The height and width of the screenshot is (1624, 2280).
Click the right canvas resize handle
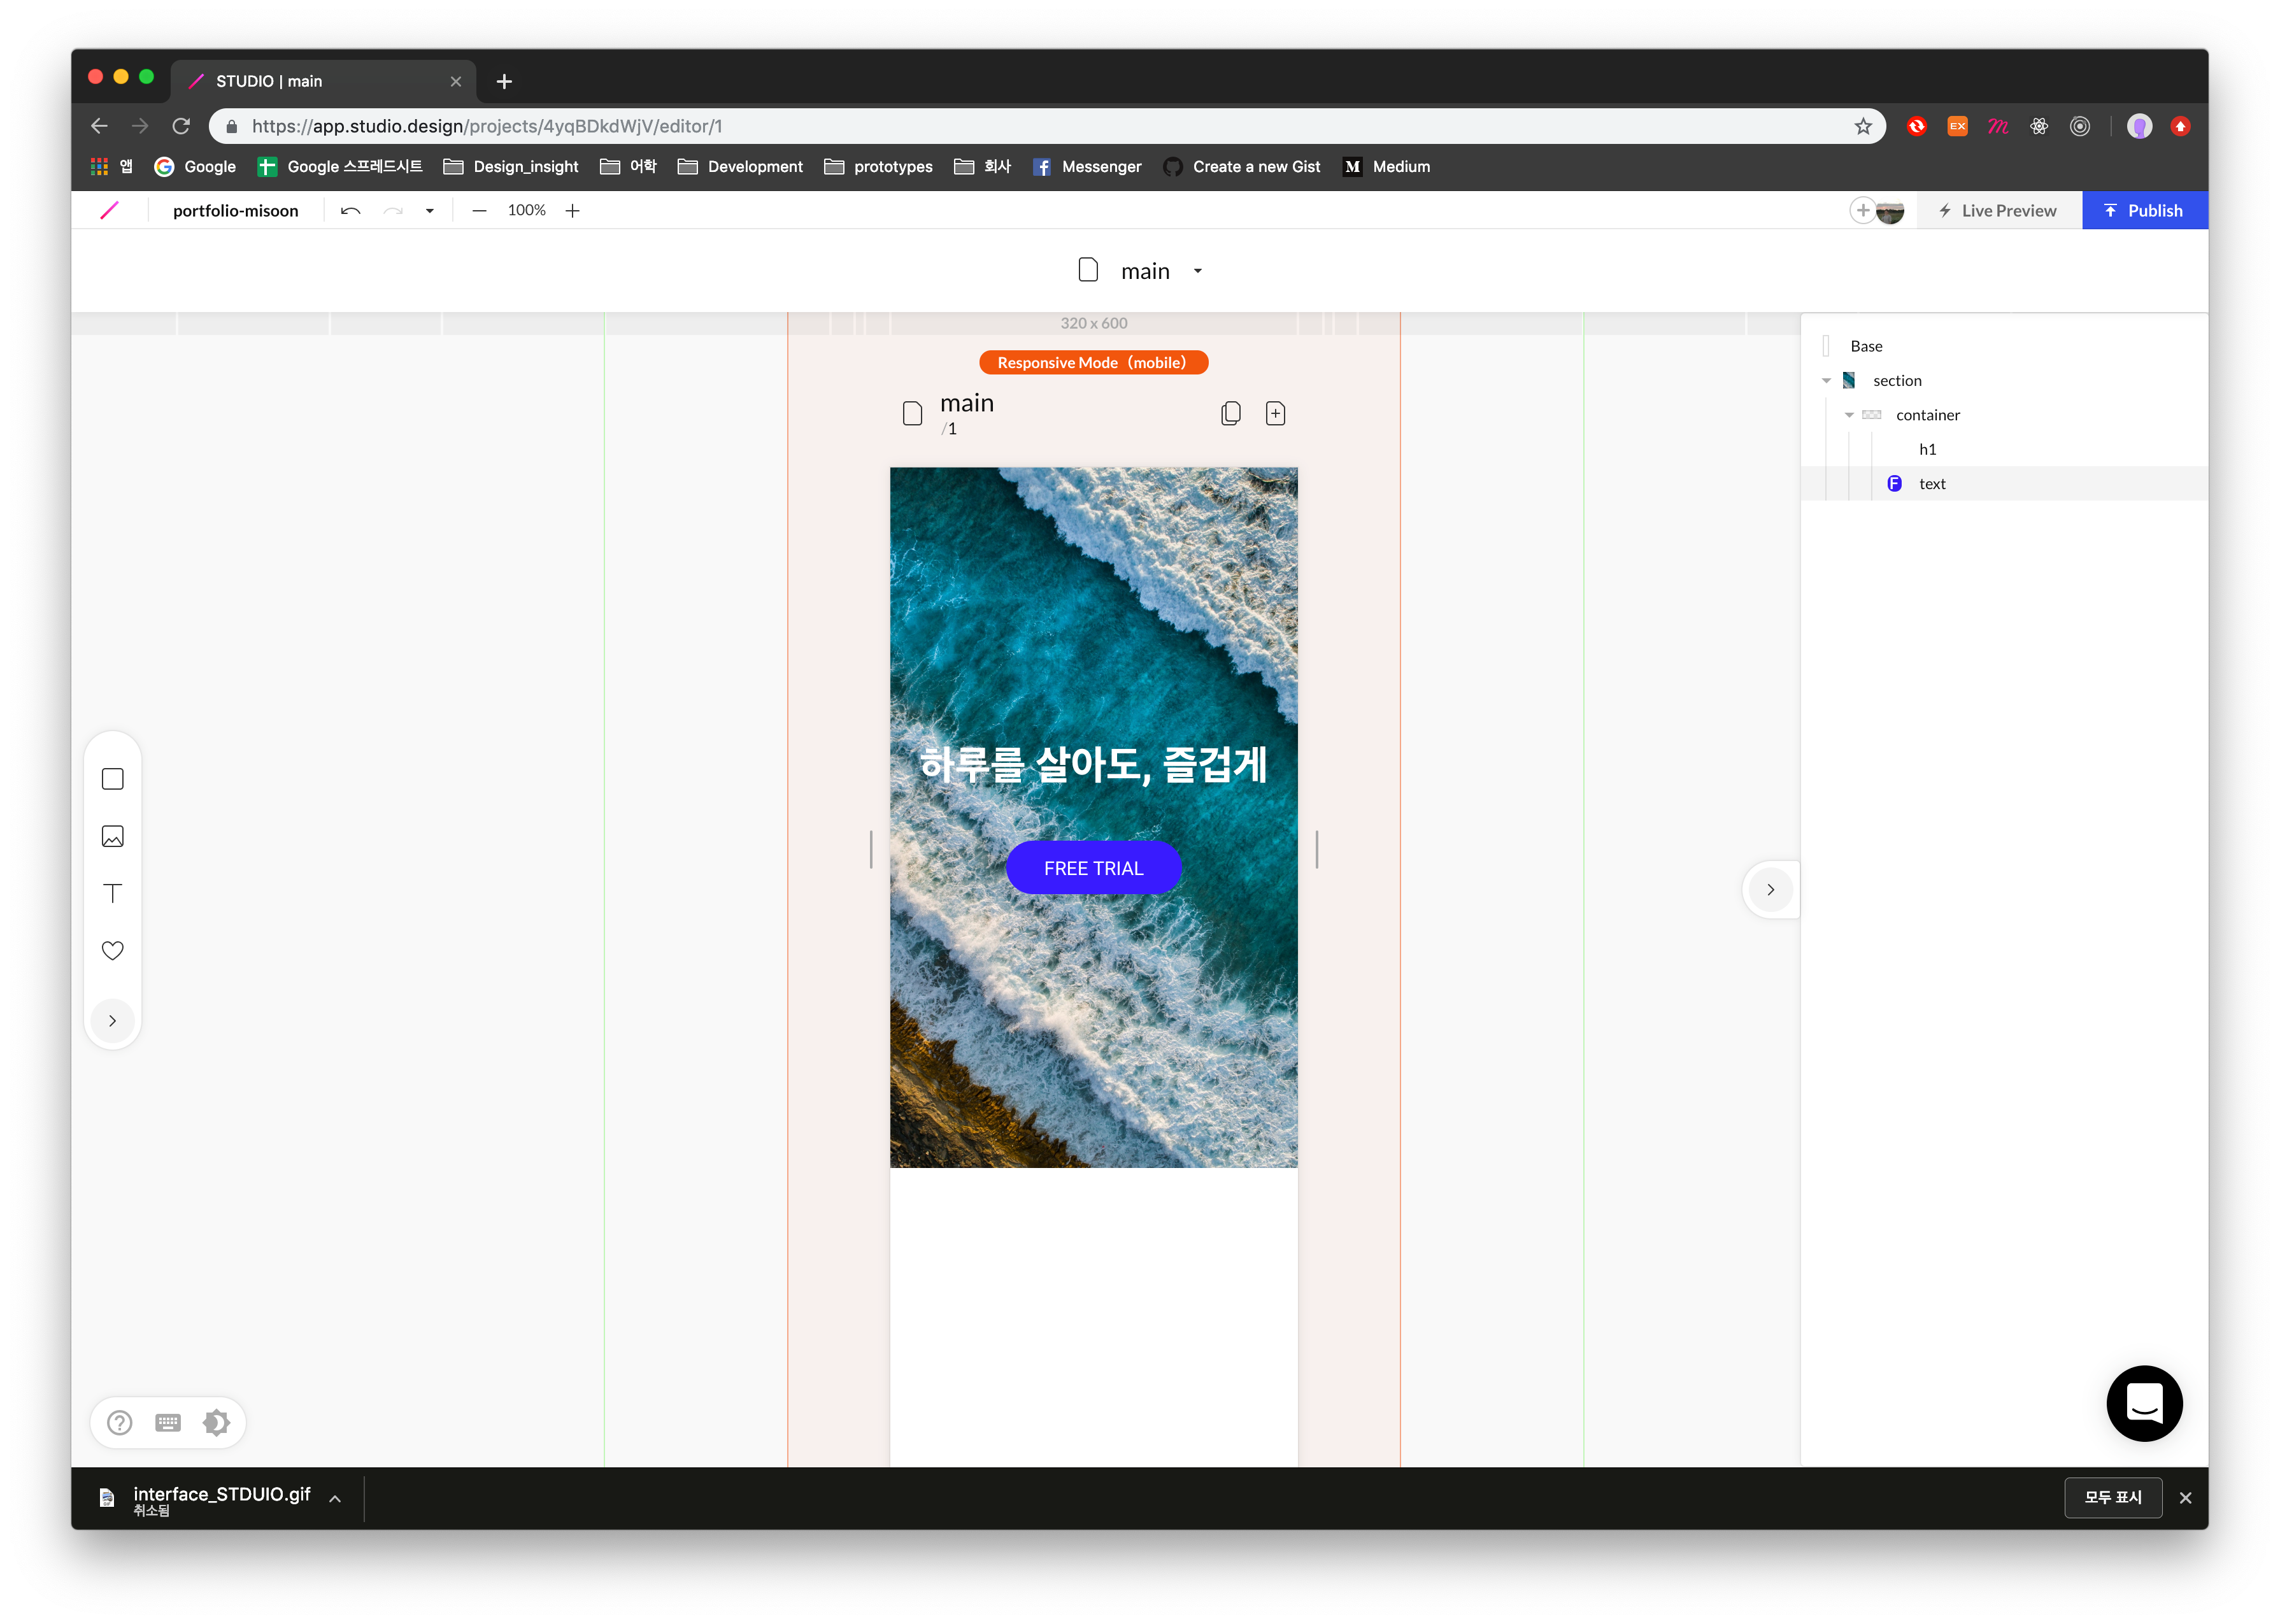1317,849
